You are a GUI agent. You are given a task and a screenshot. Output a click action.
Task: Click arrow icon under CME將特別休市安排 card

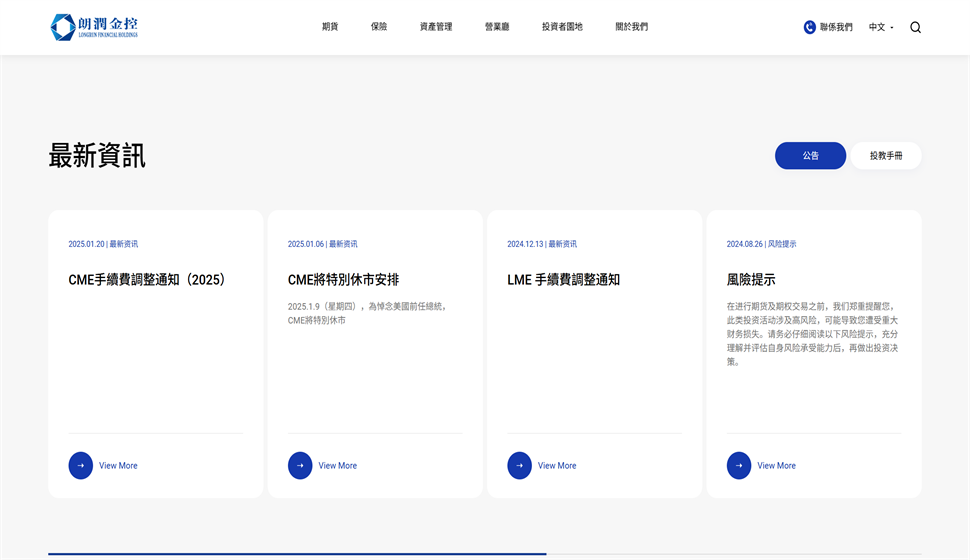(x=300, y=465)
